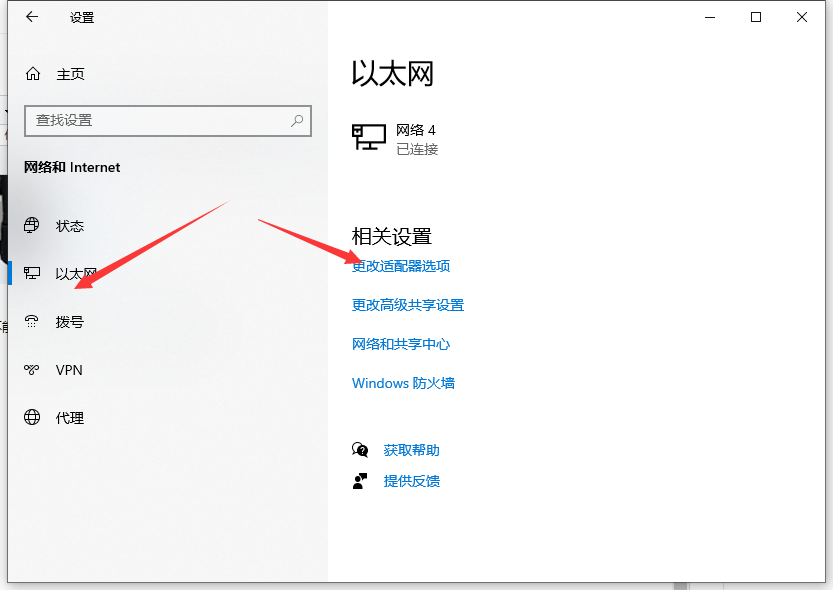Open Windows 防火墙 settings link

tap(404, 383)
